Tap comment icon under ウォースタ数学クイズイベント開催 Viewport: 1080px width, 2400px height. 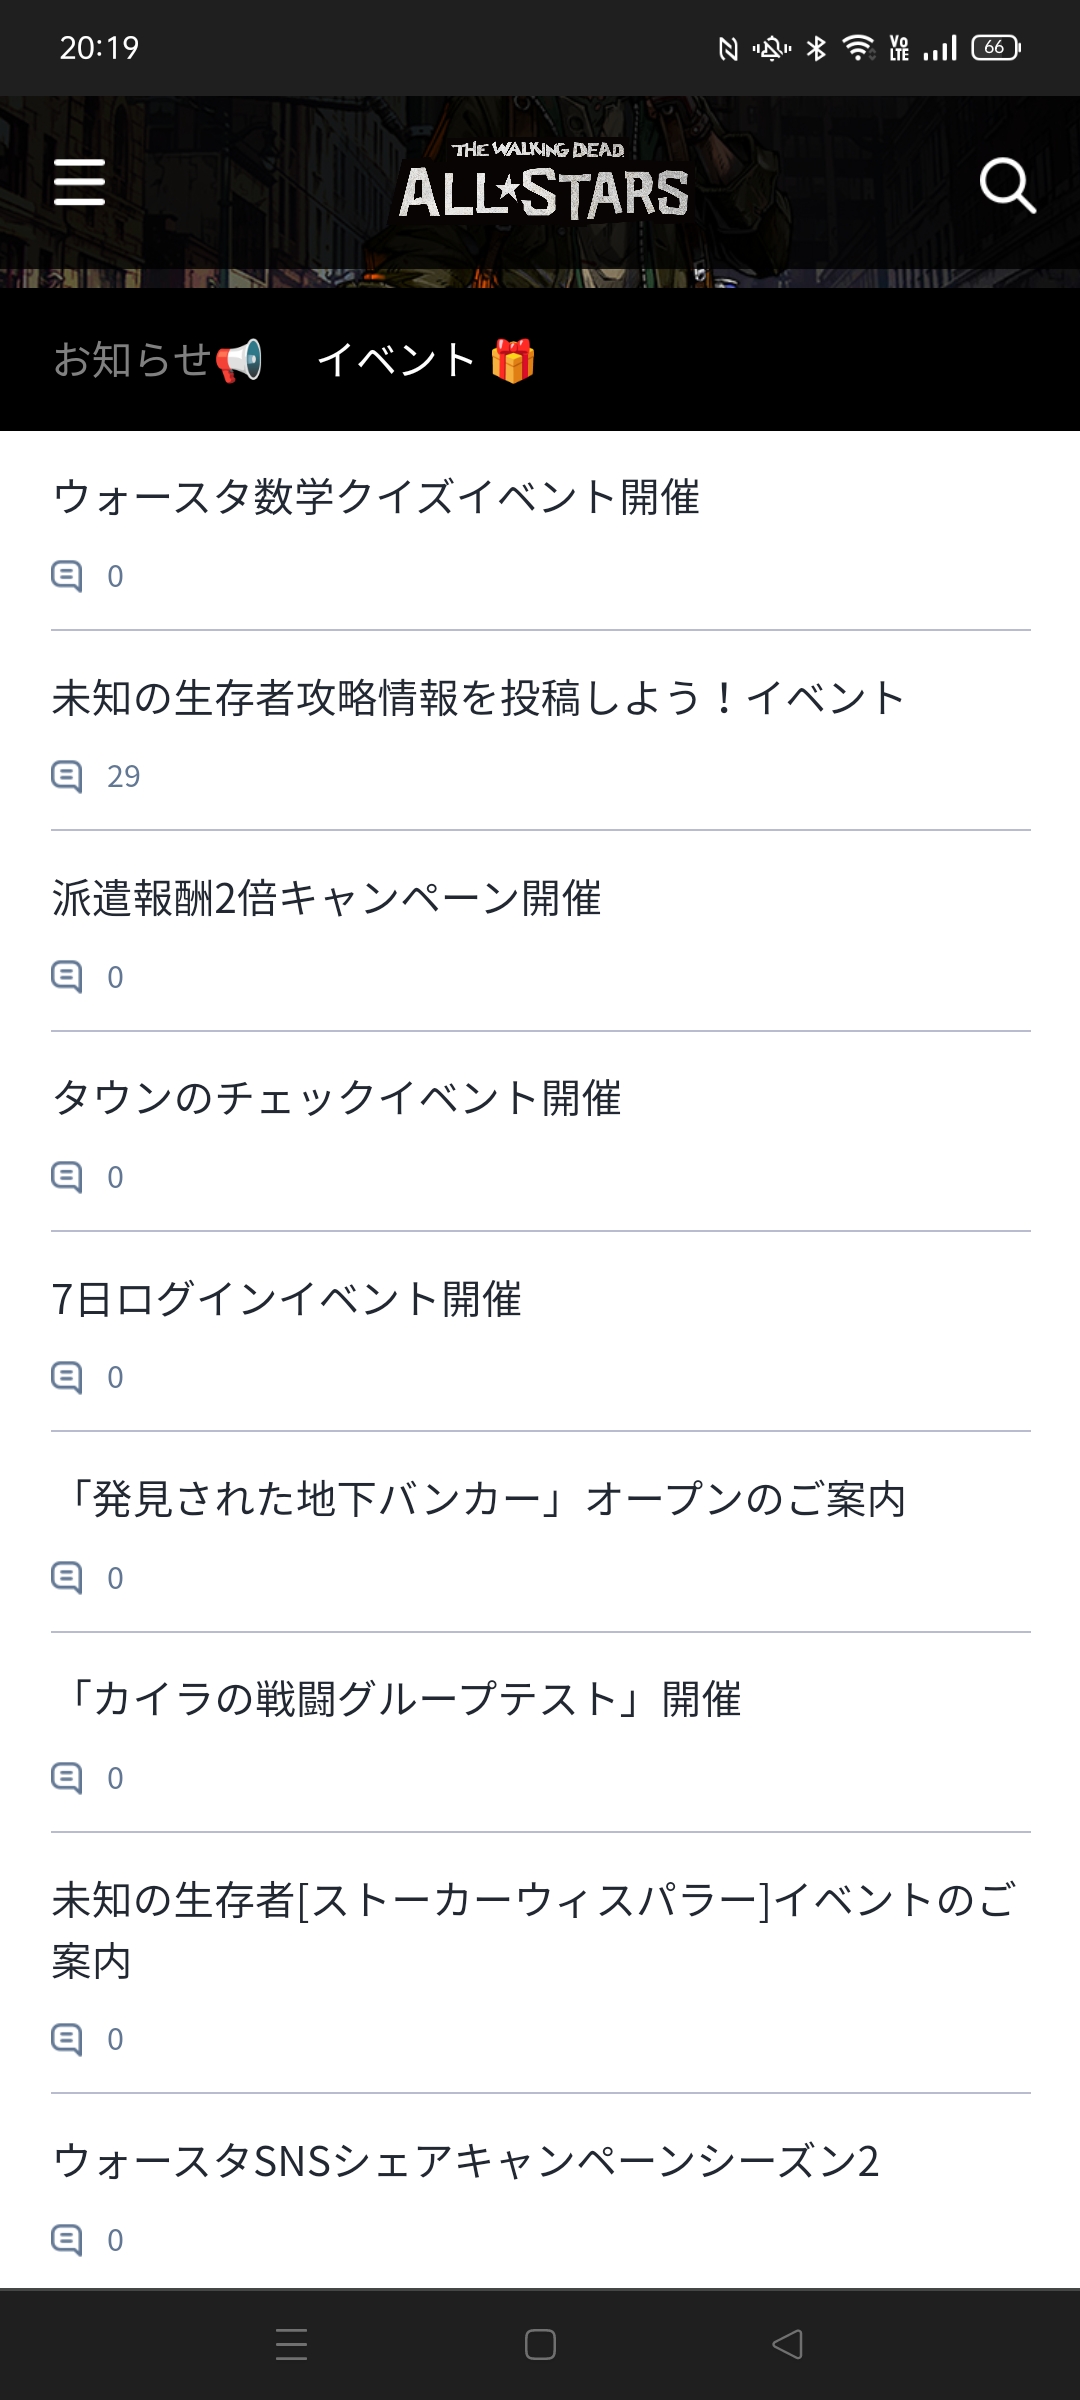[67, 576]
